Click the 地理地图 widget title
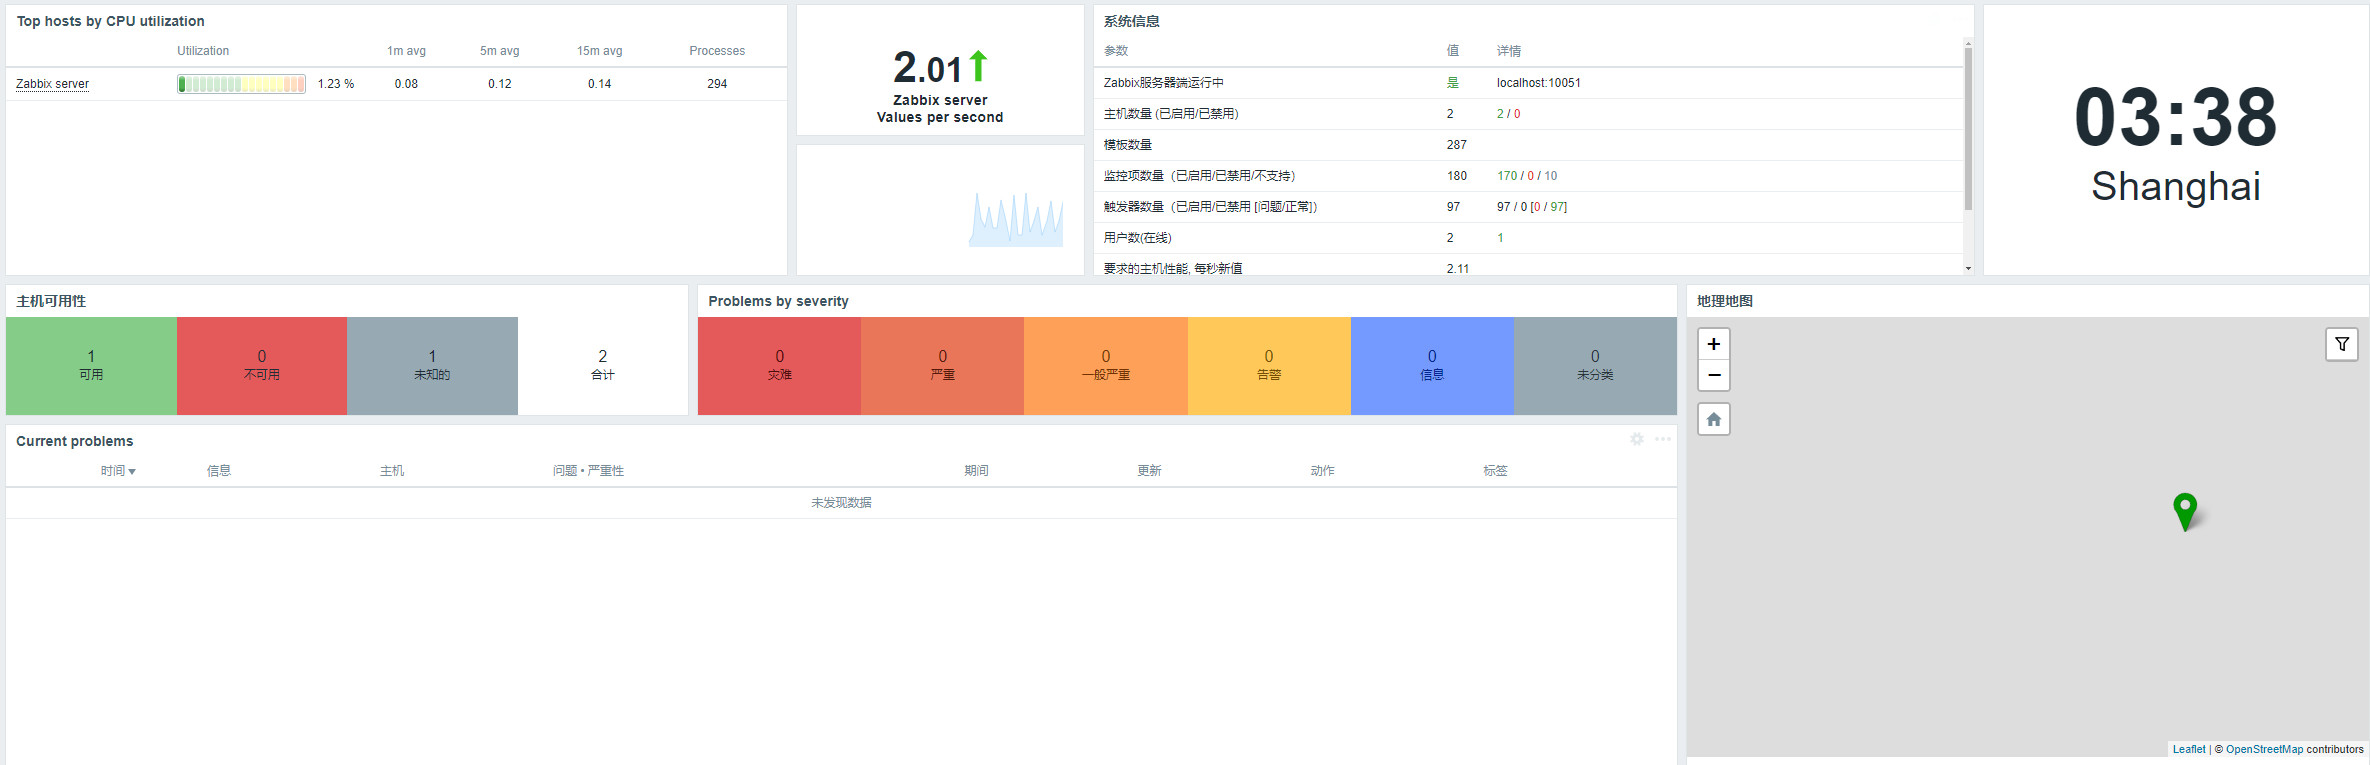2370x765 pixels. 1724,301
